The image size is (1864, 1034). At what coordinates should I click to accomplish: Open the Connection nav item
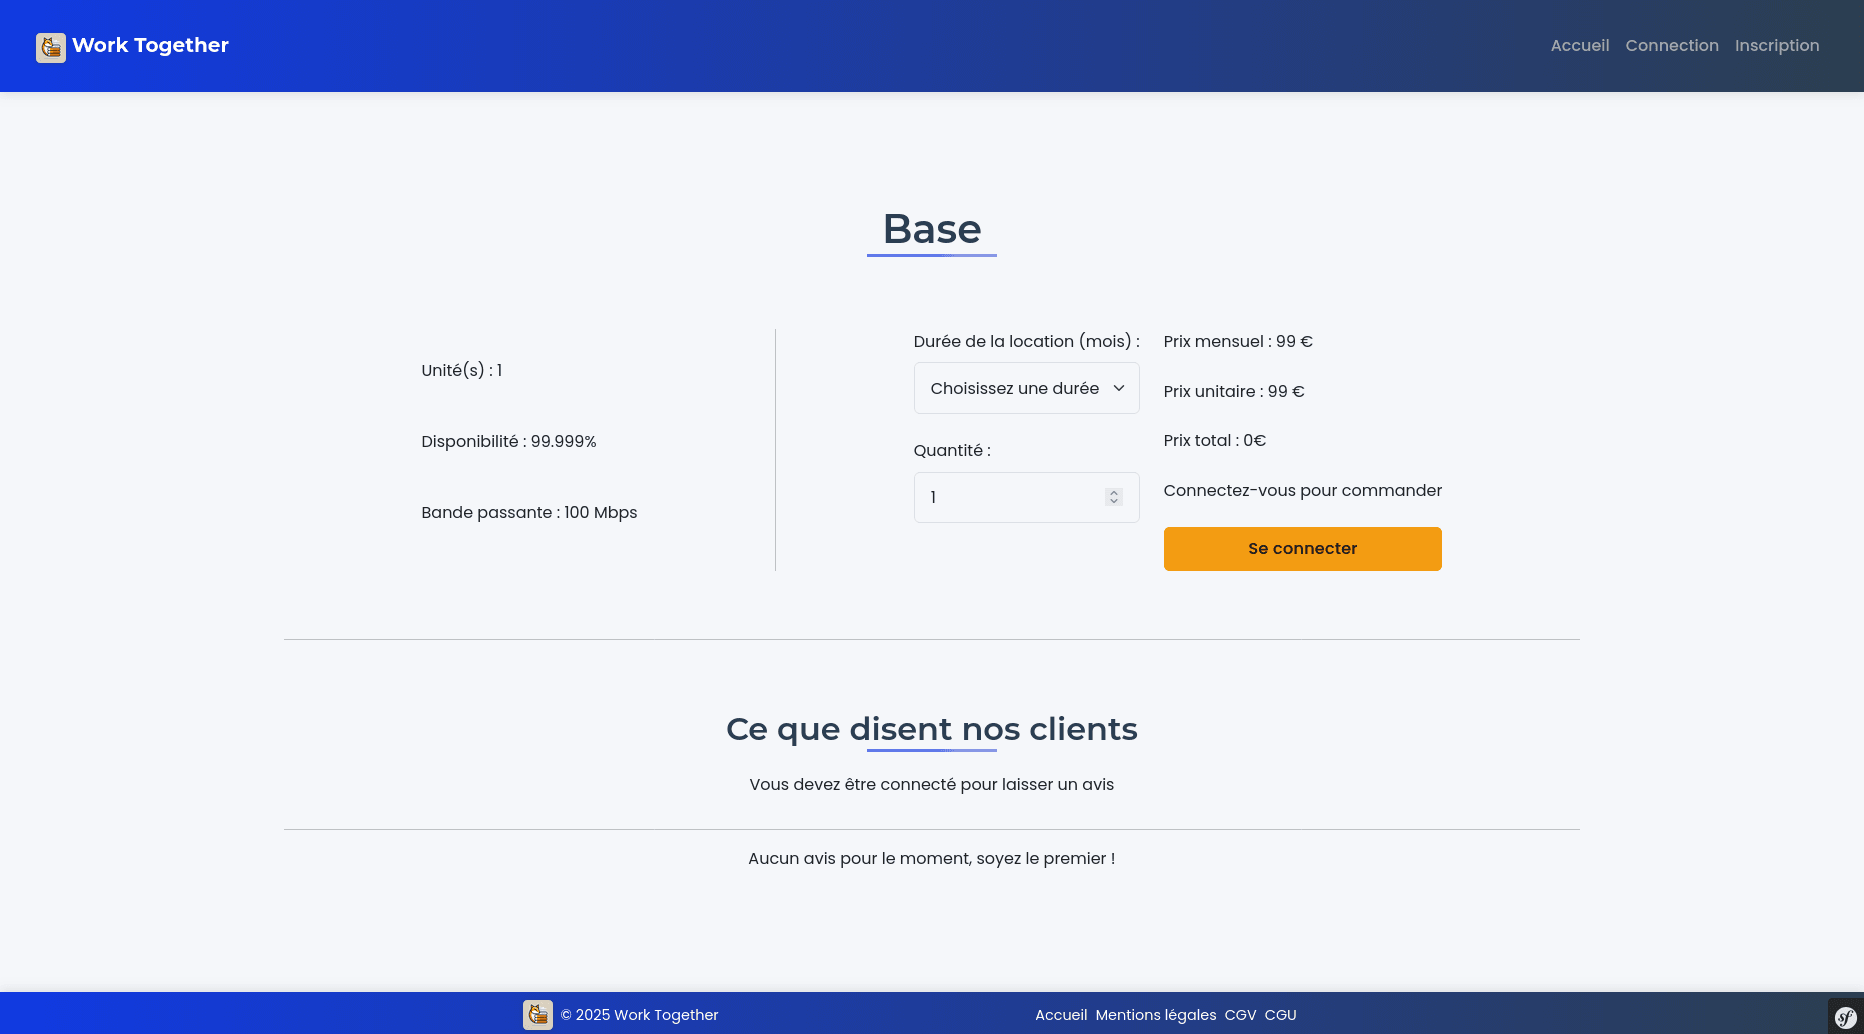point(1672,46)
